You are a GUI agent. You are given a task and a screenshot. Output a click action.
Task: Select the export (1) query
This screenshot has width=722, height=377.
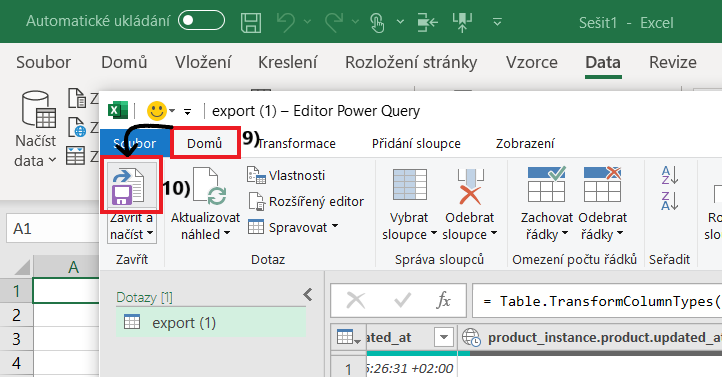tap(211, 323)
